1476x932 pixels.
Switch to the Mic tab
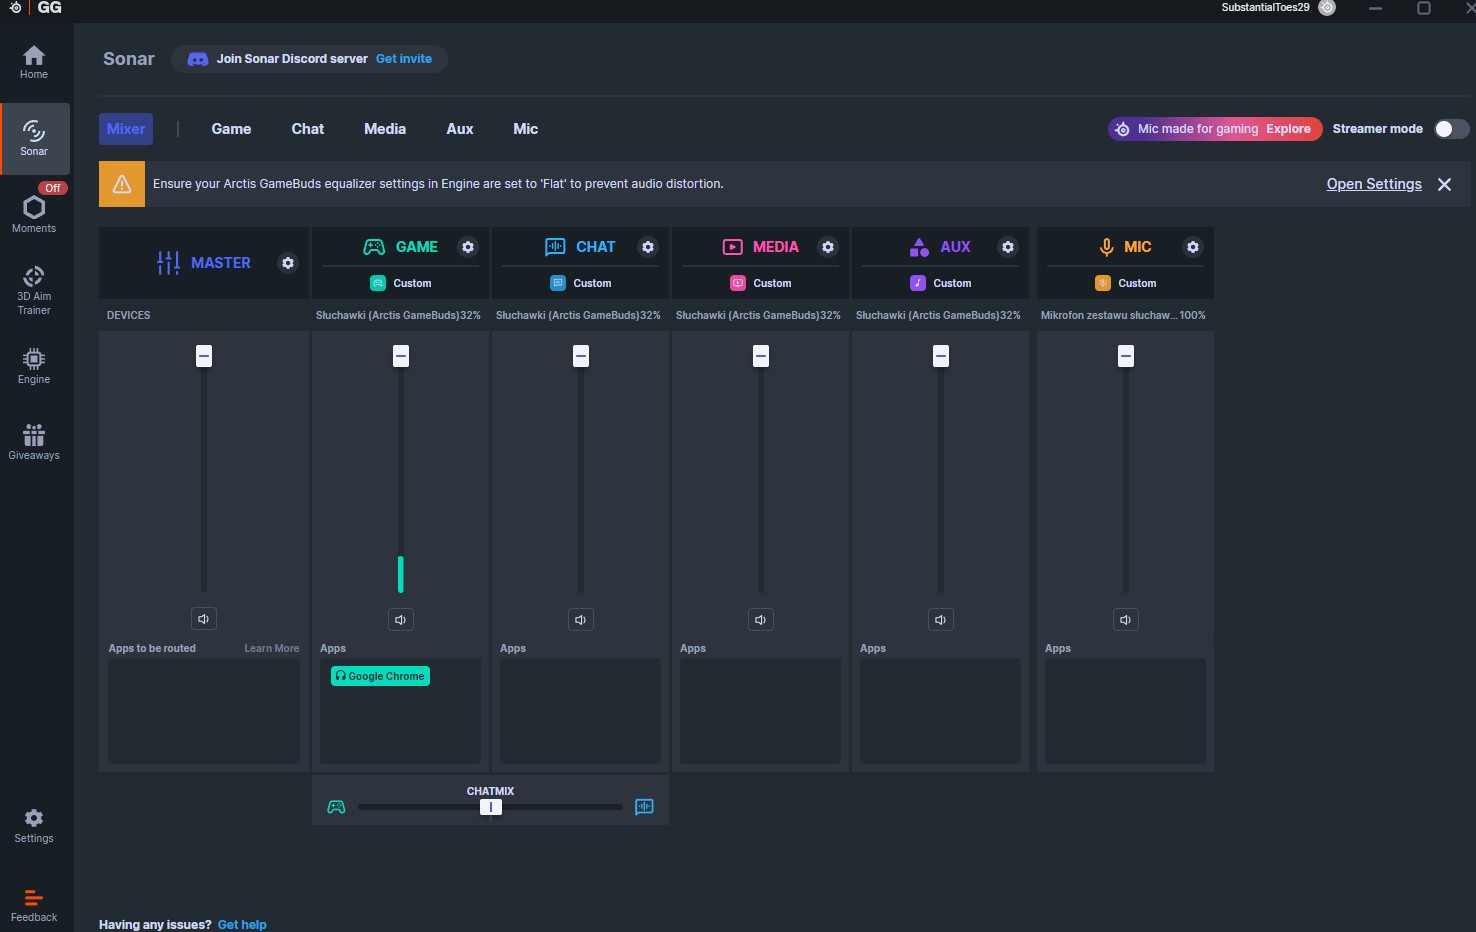526,129
